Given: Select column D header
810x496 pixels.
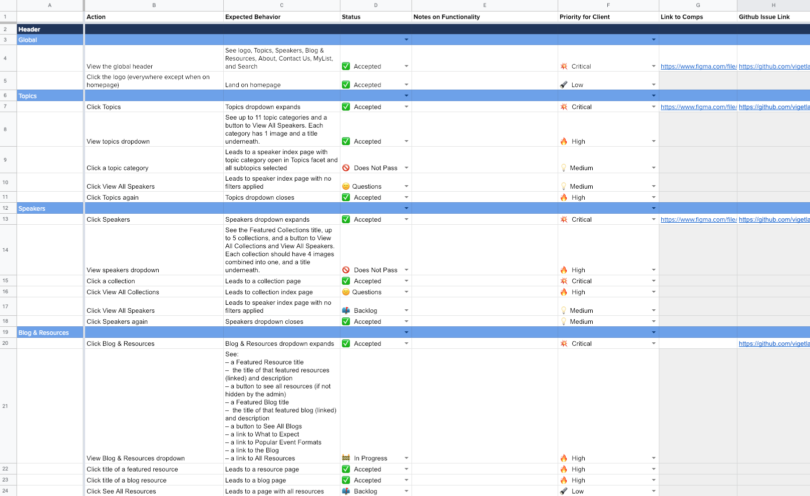Looking at the screenshot, I should point(376,5).
